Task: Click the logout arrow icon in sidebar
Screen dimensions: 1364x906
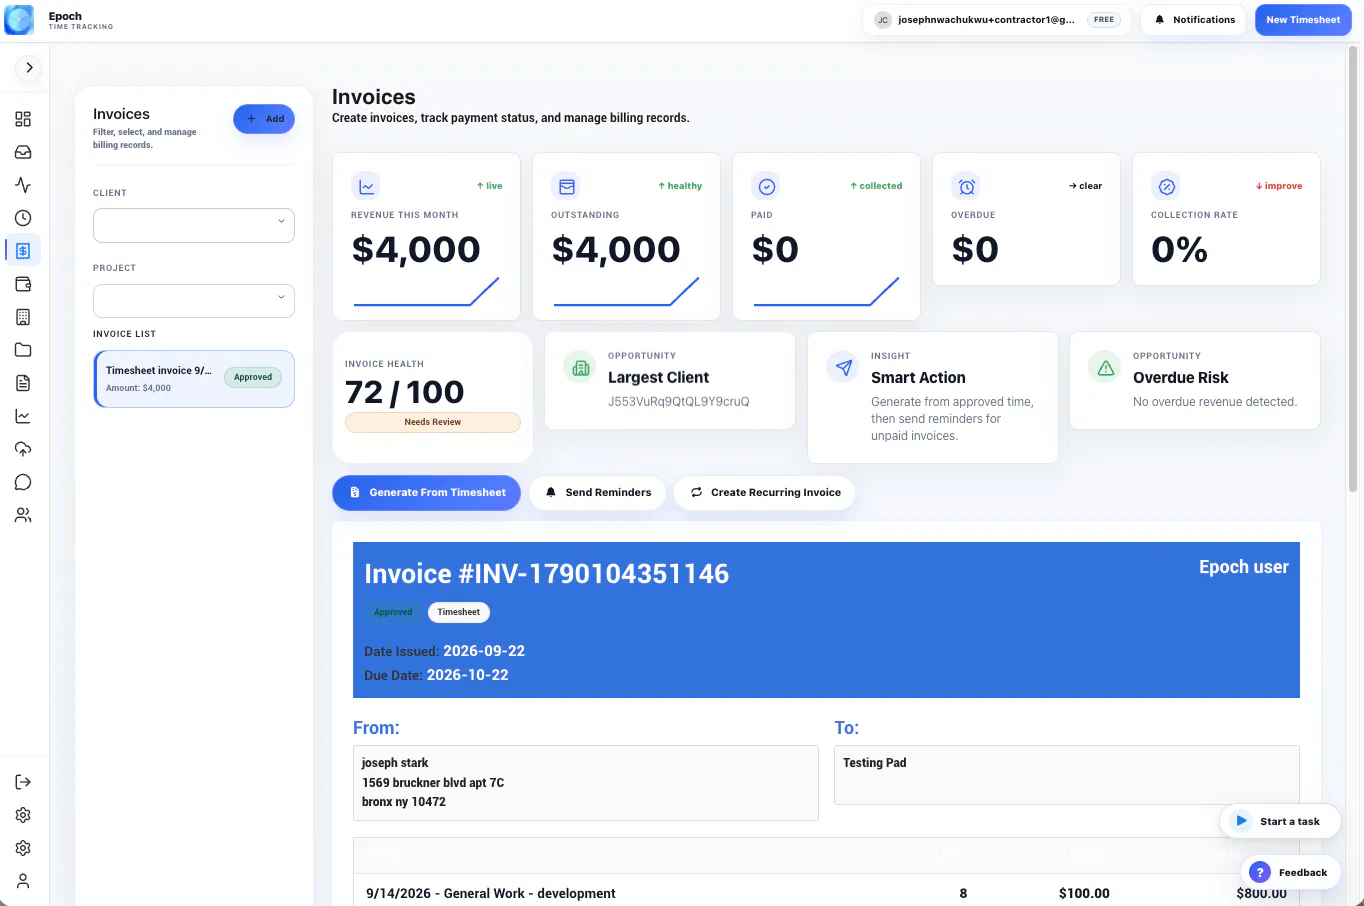Action: point(23,782)
